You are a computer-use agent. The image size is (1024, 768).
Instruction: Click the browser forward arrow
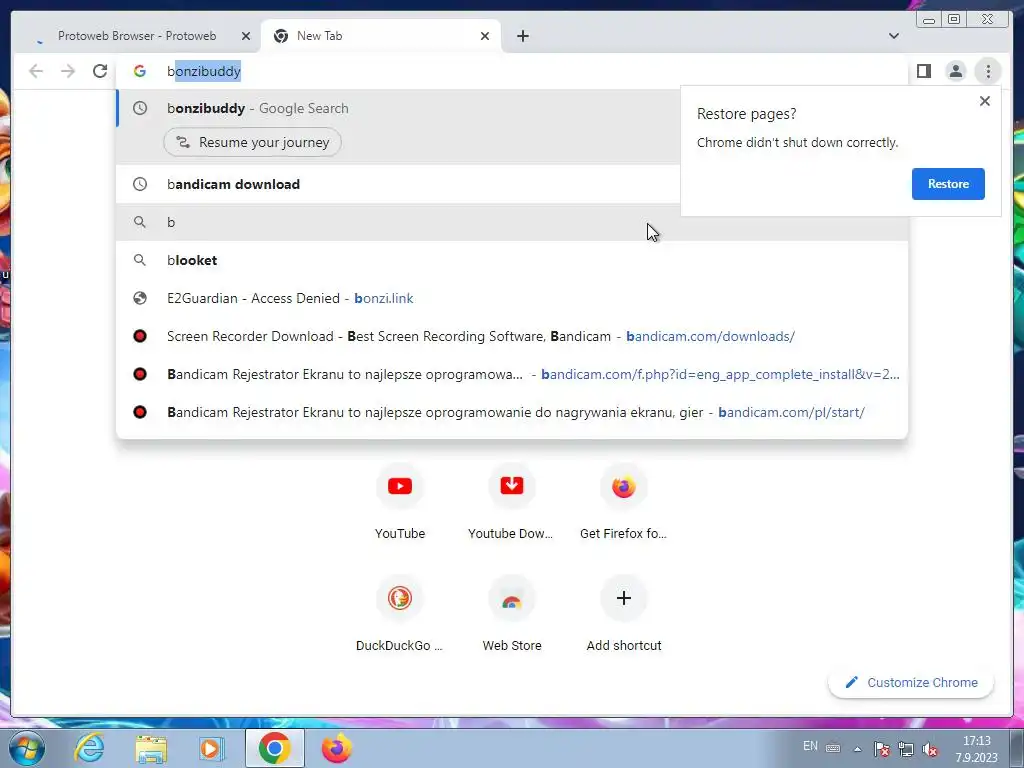(68, 71)
